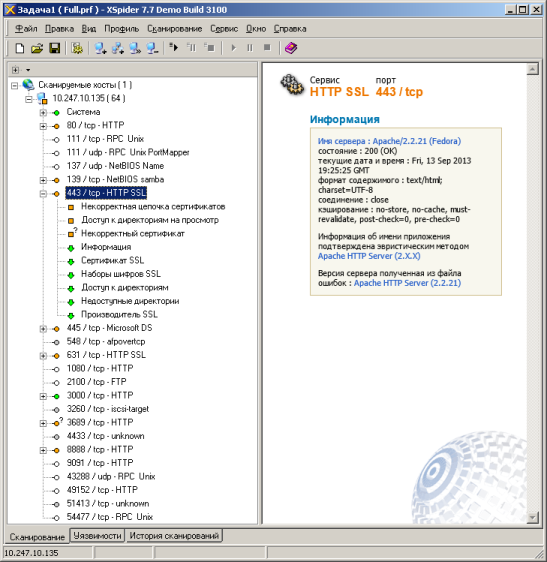Click the add host range toolbar icon

click(118, 48)
